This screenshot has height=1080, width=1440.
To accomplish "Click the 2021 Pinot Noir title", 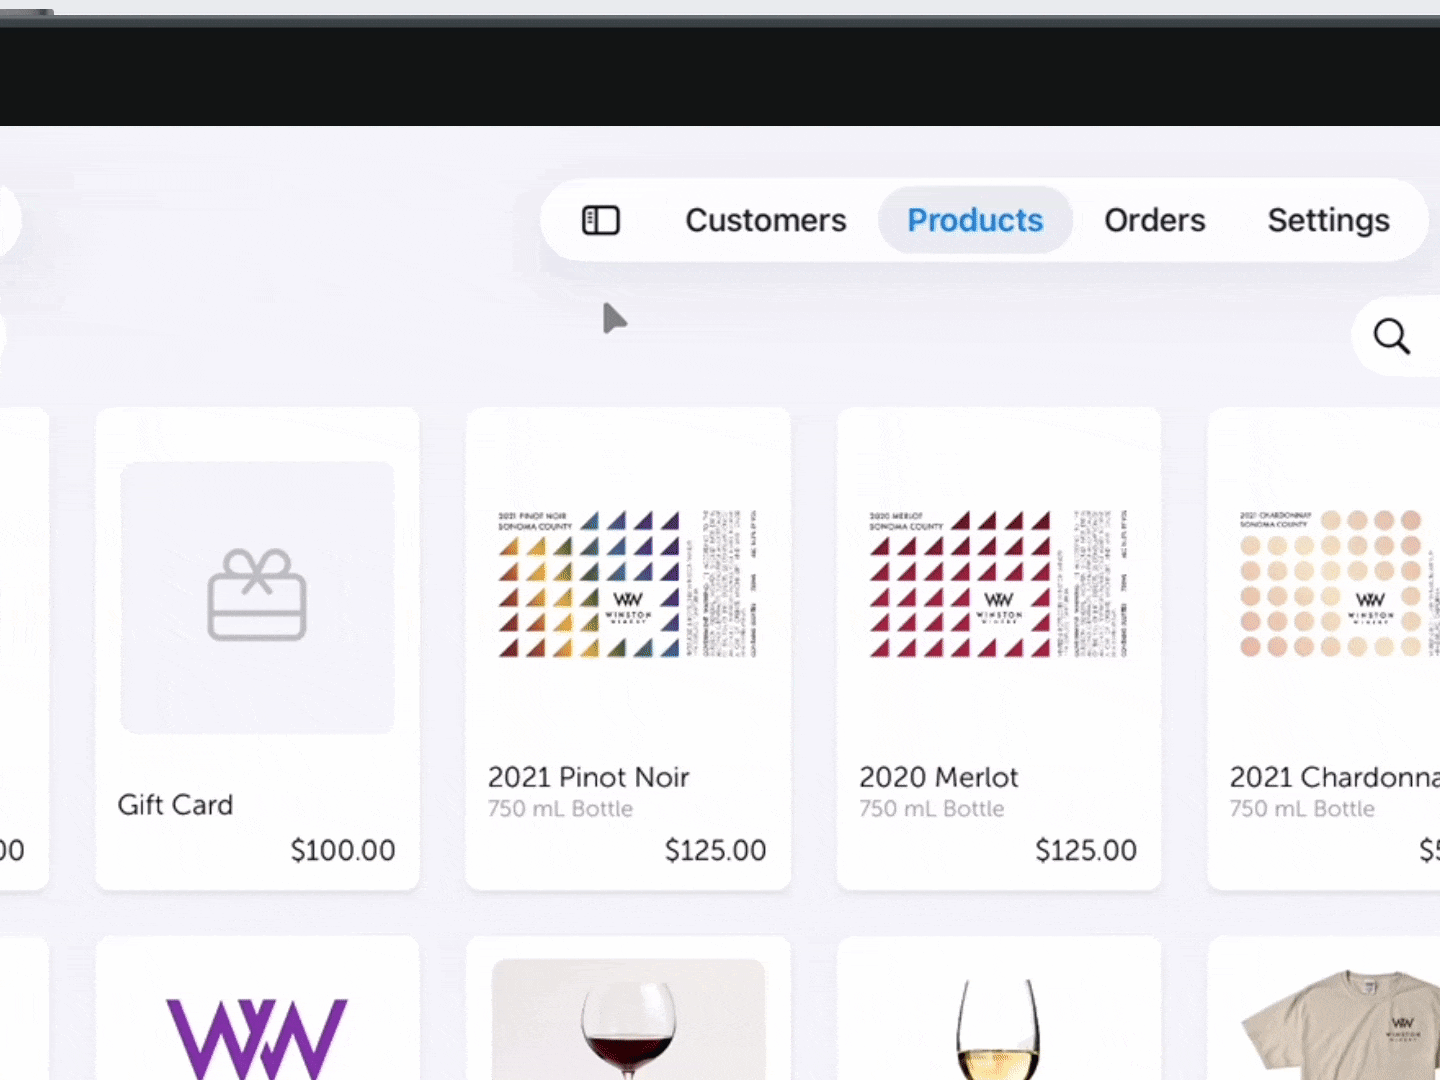I will 588,777.
